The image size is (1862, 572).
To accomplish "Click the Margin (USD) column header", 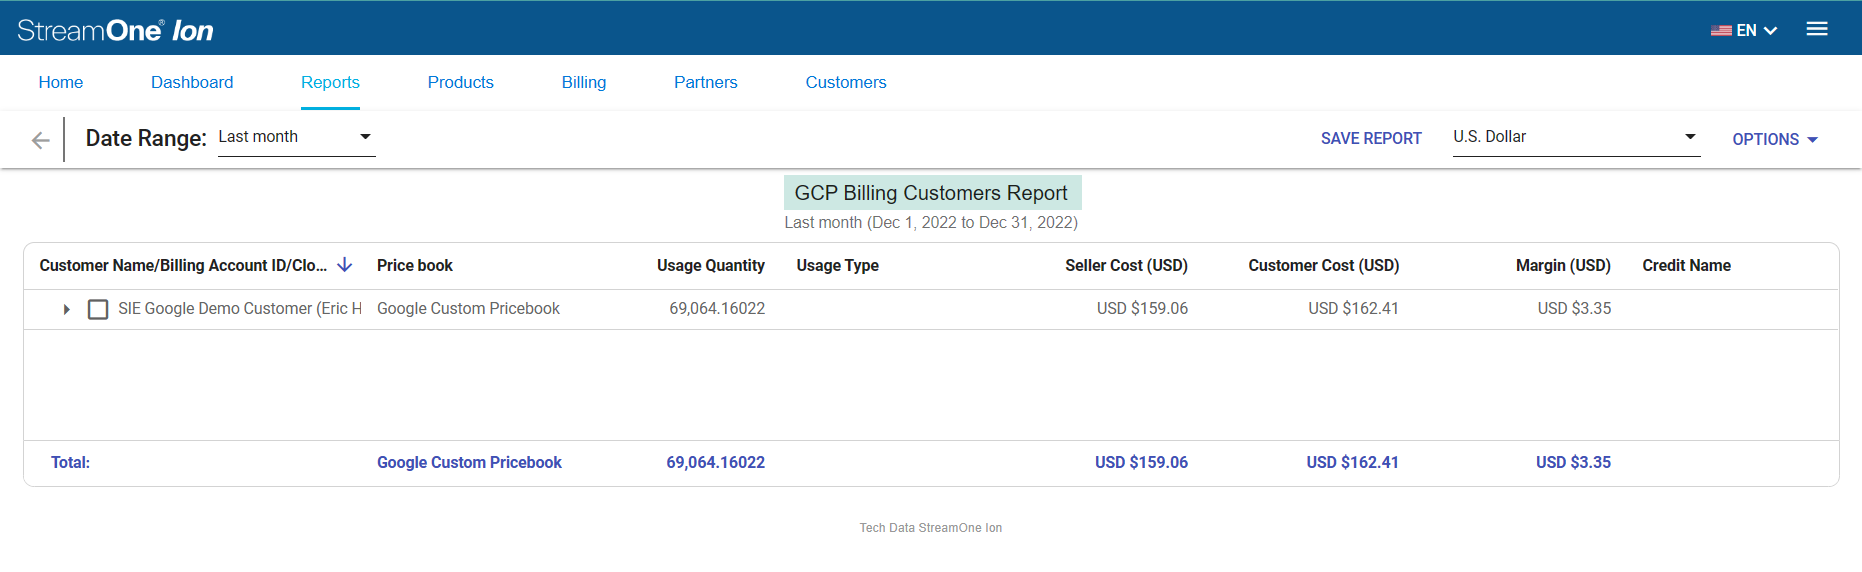I will (1563, 265).
